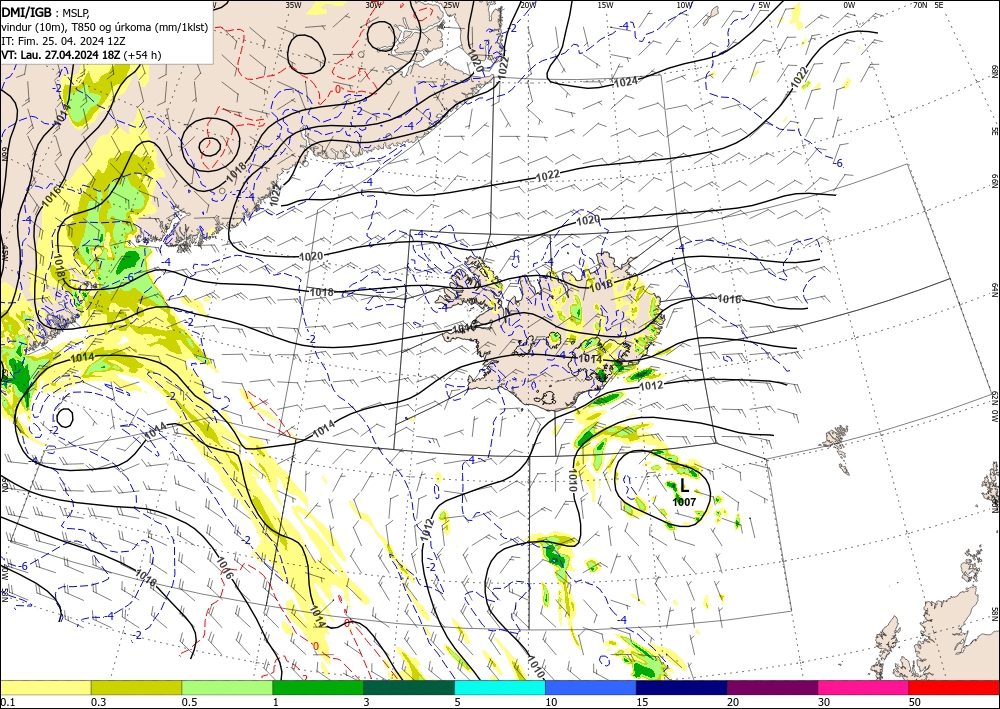
Task: Click the '30' legend value
Action: coord(824,702)
